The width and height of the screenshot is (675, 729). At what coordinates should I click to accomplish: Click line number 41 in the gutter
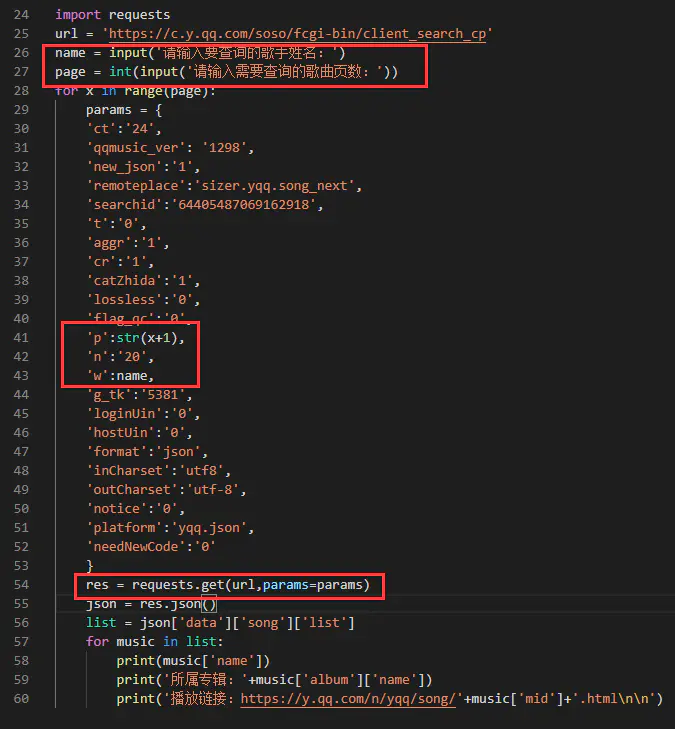pos(21,338)
